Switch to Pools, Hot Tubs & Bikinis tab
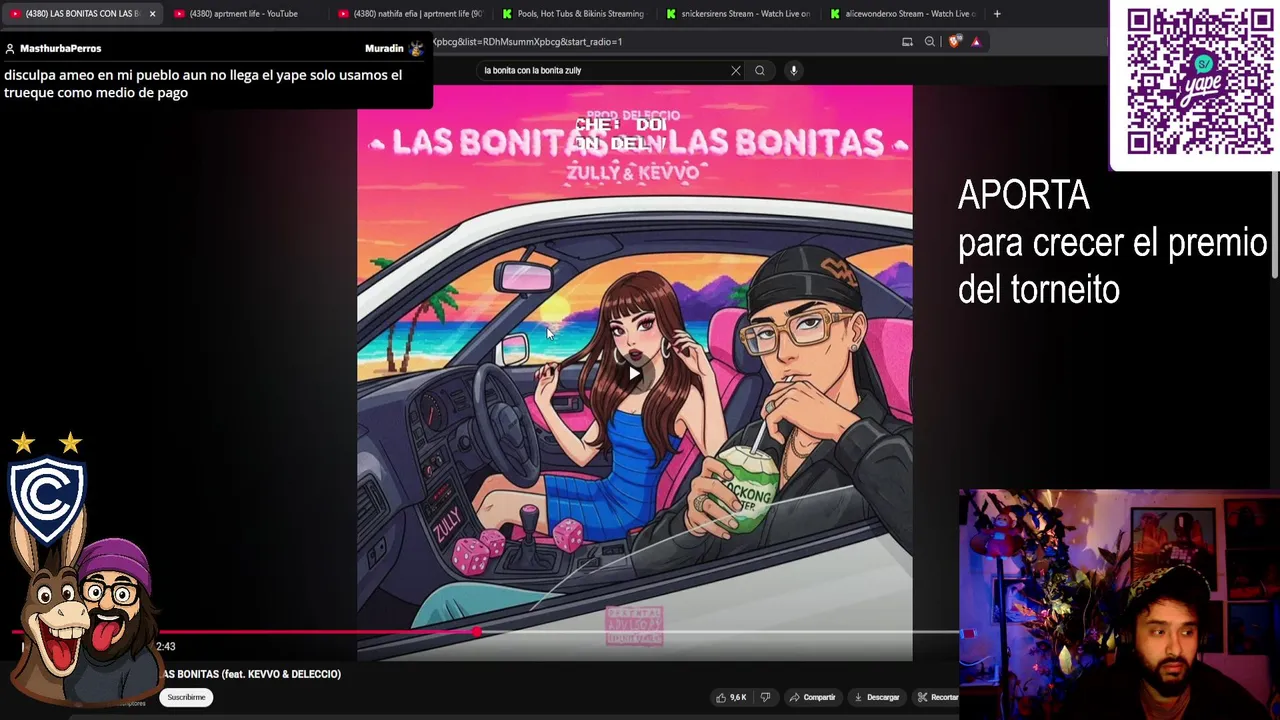Screen dimensions: 1280x720 574,14
